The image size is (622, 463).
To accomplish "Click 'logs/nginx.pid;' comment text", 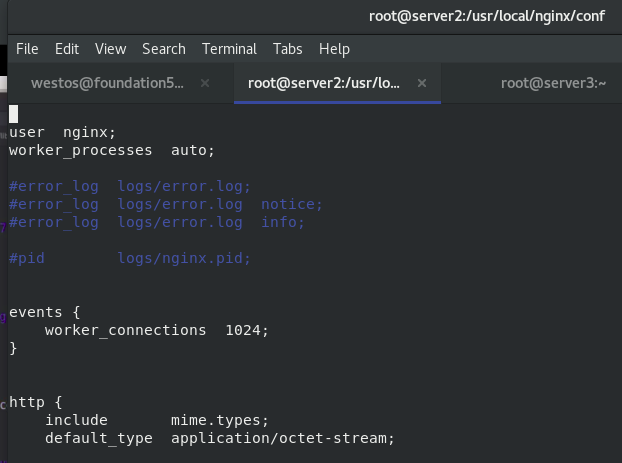I will pos(184,259).
